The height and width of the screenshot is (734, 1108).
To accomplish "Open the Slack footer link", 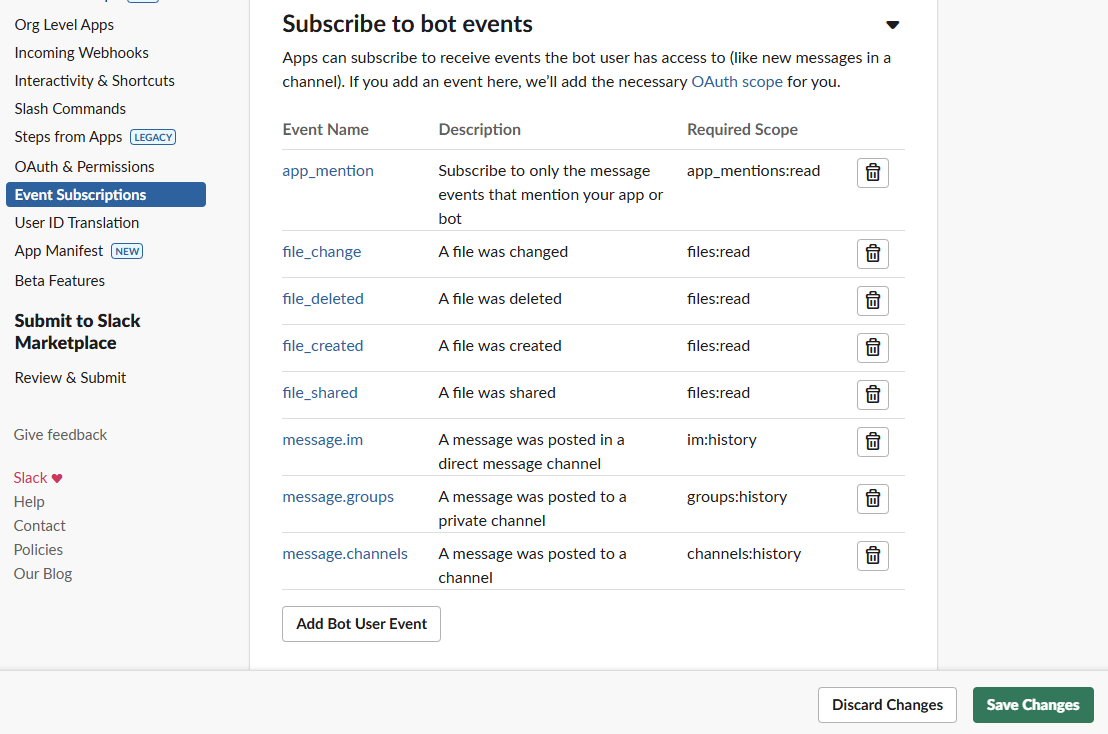I will point(30,478).
